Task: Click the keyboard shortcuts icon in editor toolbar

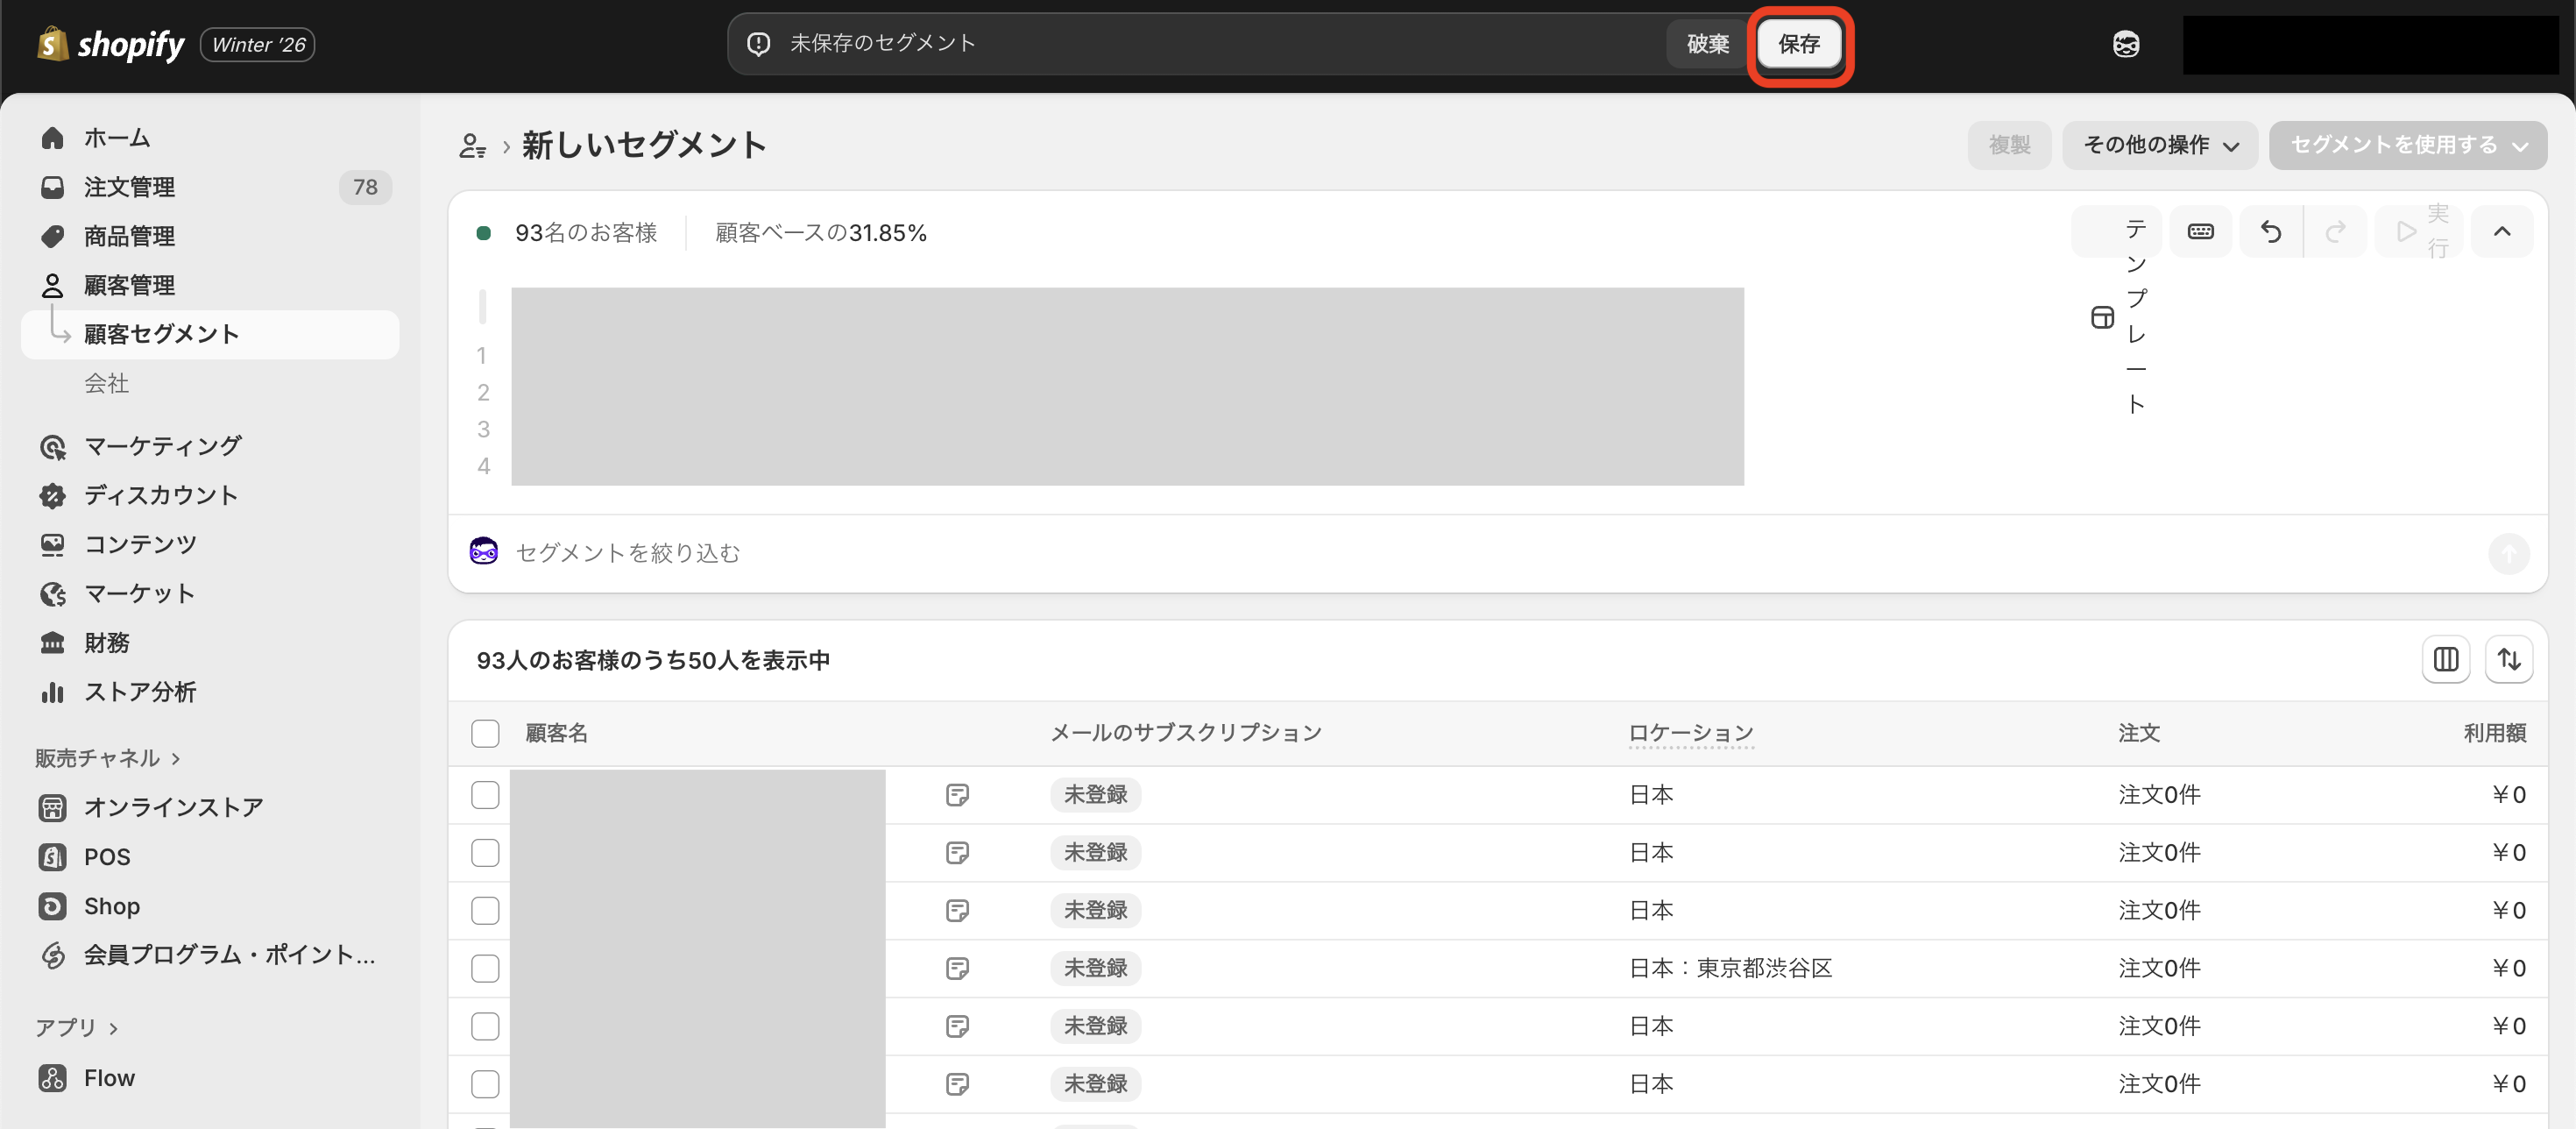Action: 2200,232
